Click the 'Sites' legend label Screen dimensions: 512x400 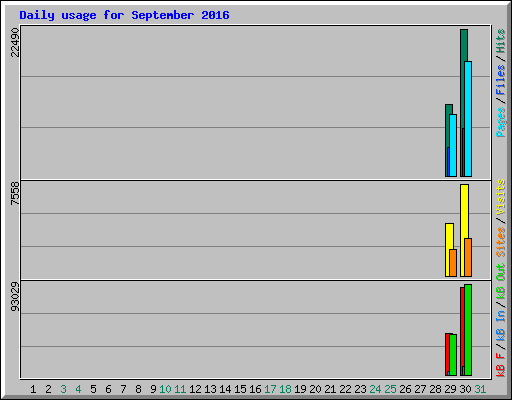tap(501, 242)
